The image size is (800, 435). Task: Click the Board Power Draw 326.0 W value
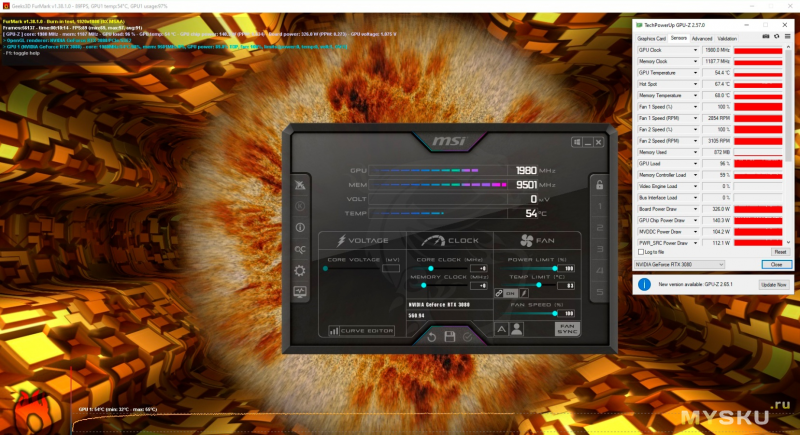tap(717, 209)
